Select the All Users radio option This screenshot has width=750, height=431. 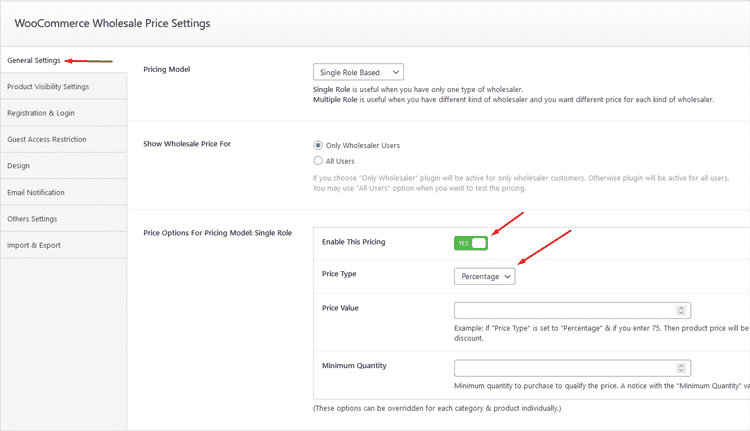pyautogui.click(x=318, y=161)
